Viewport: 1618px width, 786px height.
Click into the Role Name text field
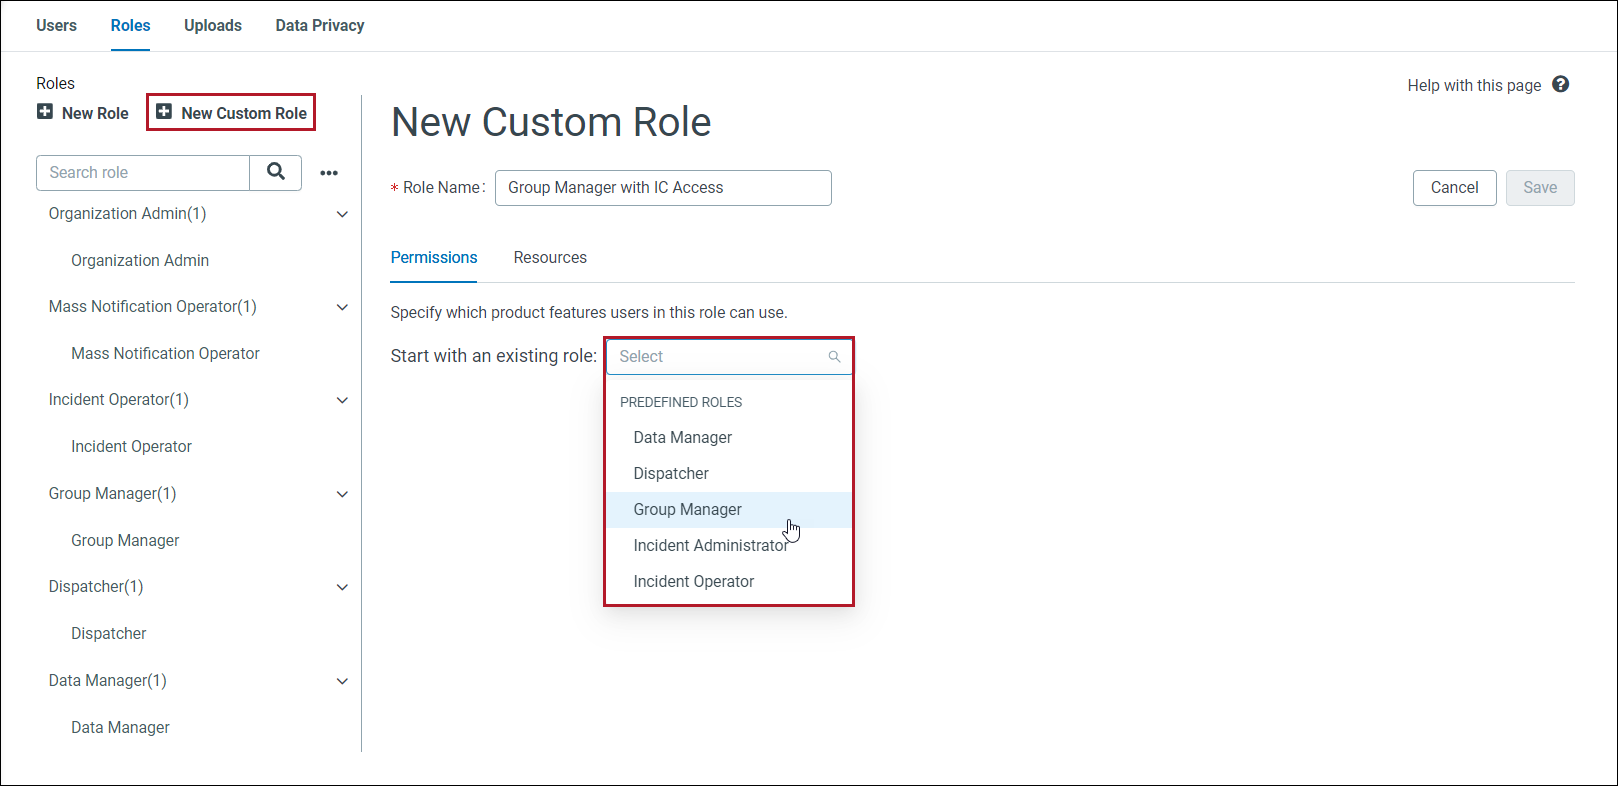(x=662, y=188)
